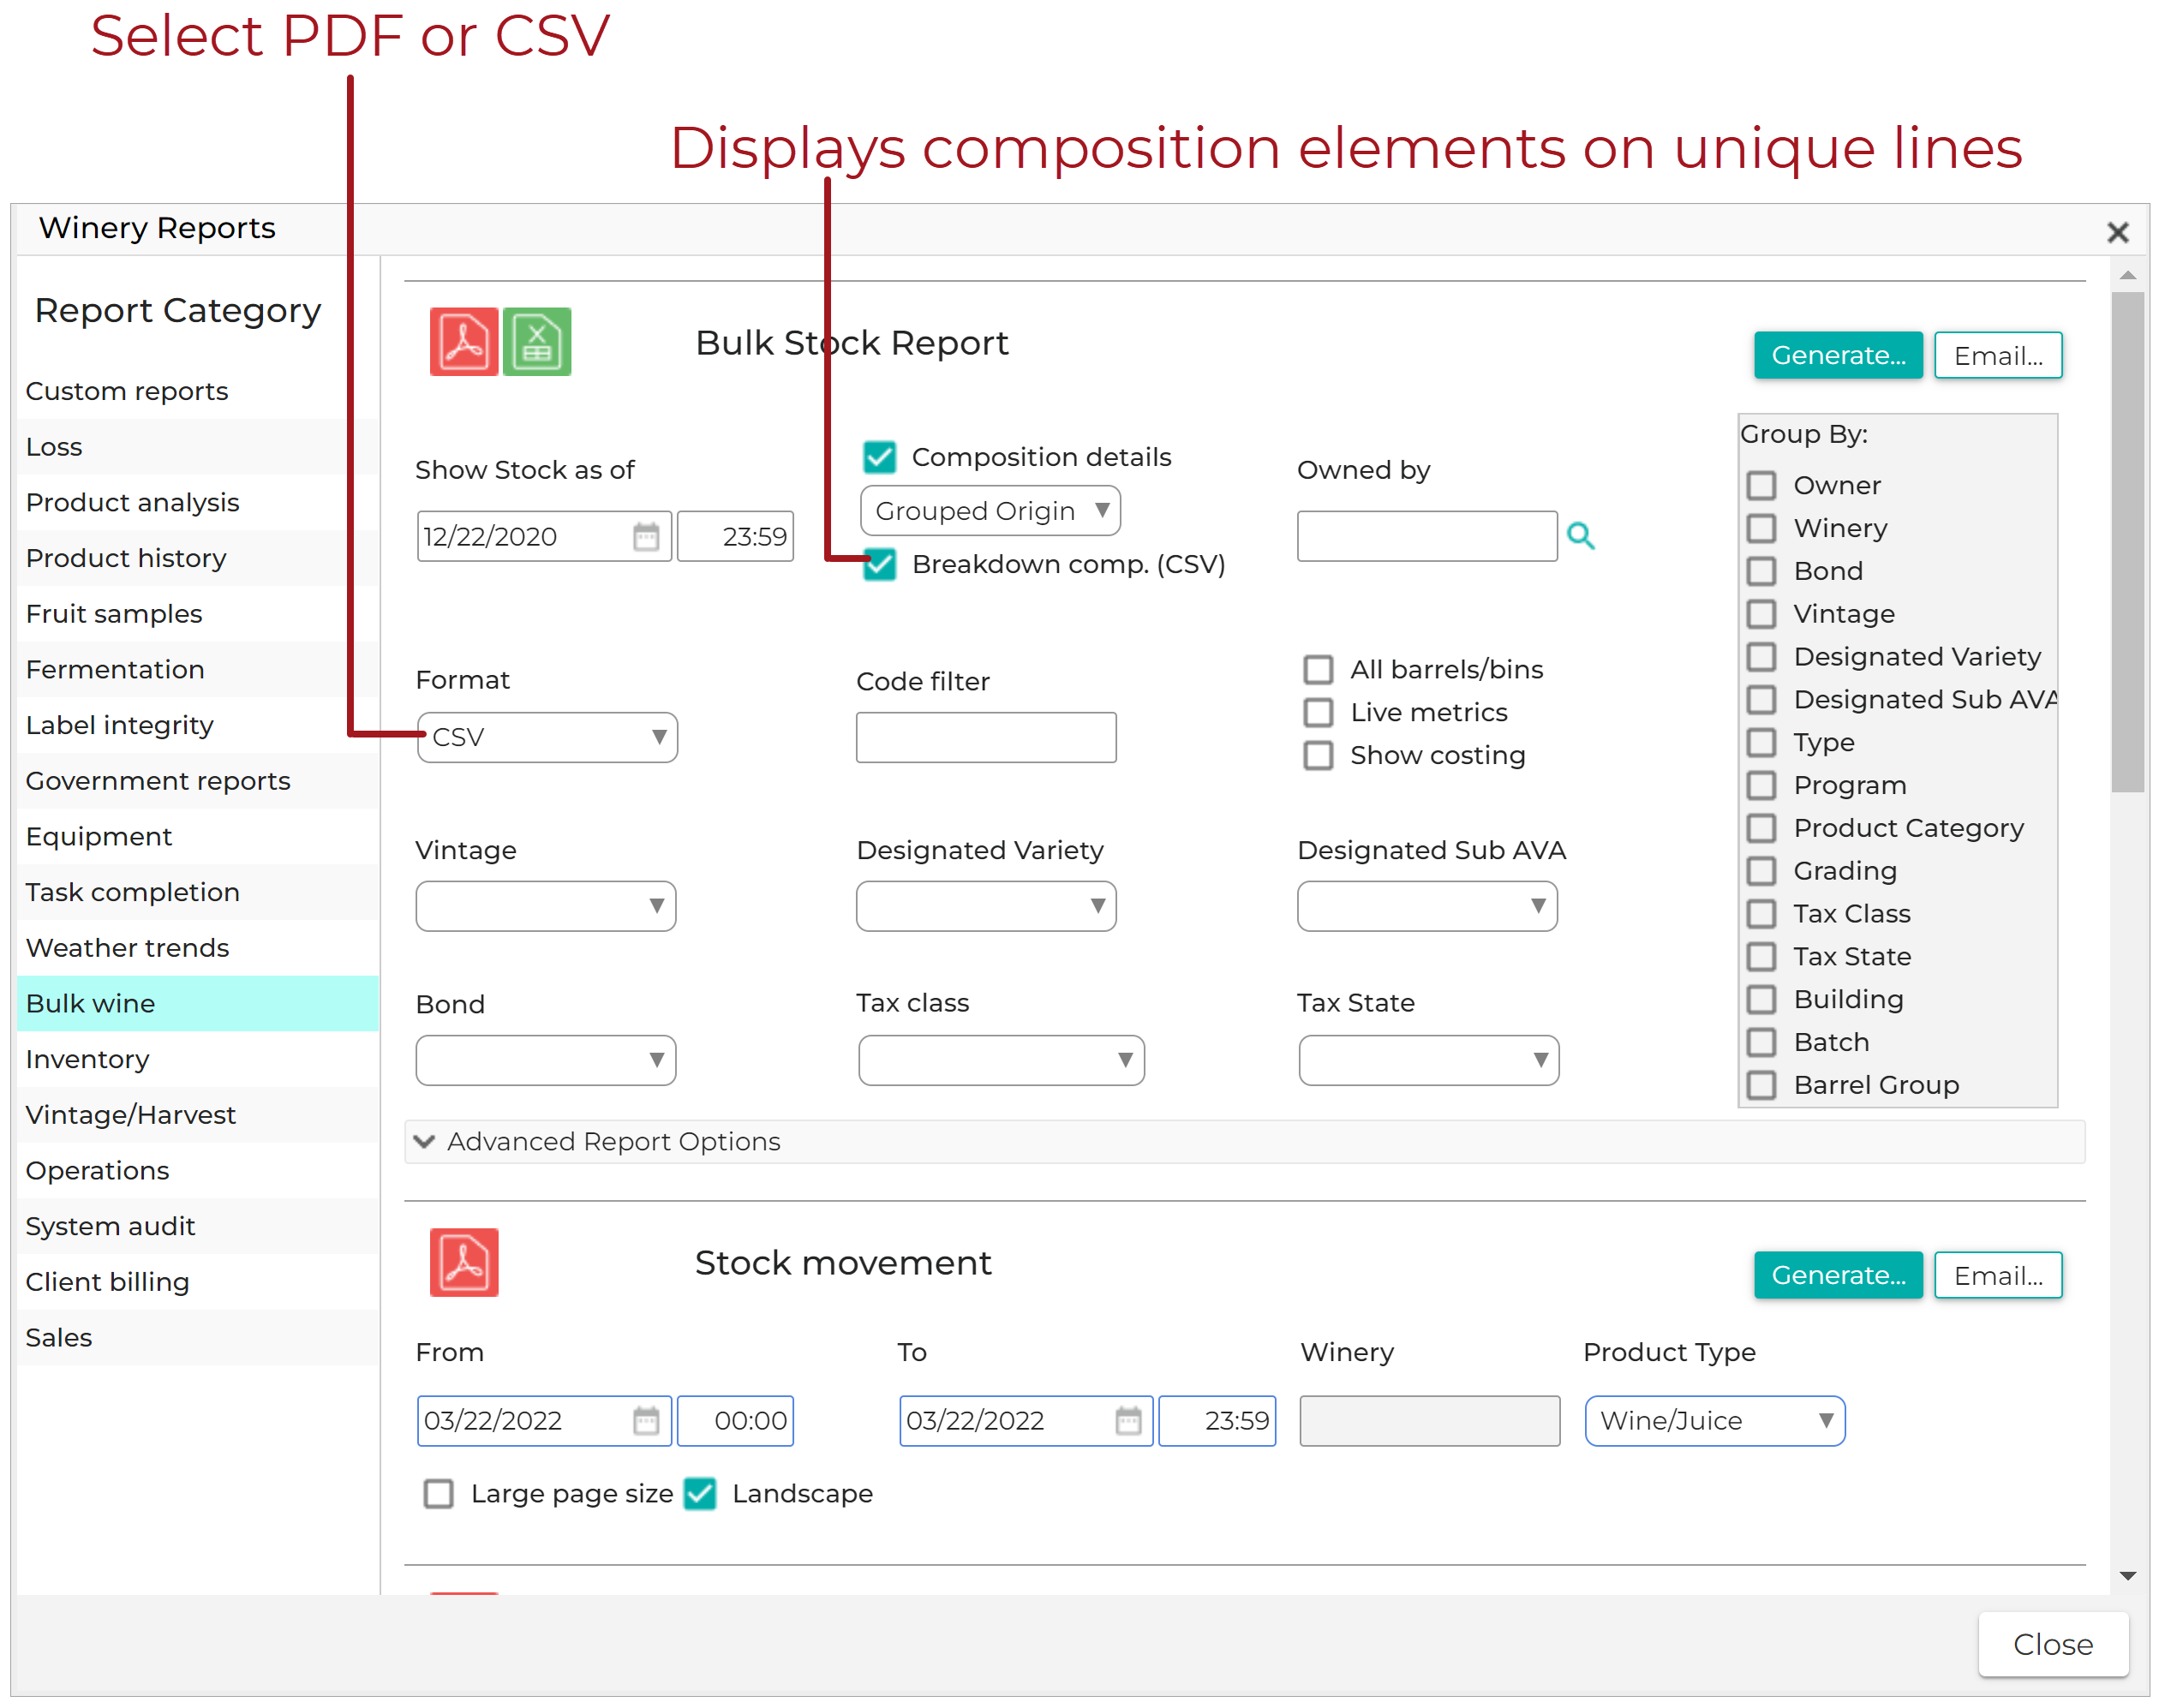Select Bulk wine category
This screenshot has width=2165, height=1708.
[198, 1005]
